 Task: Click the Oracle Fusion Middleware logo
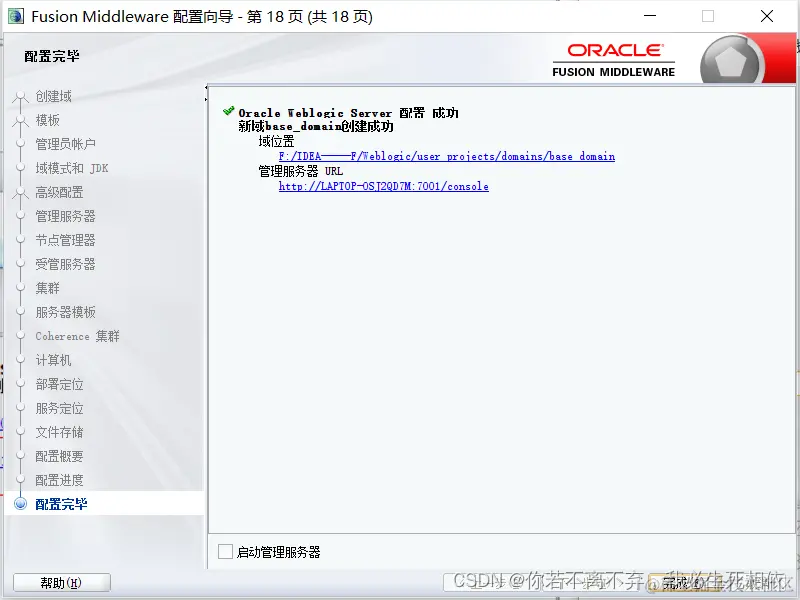[614, 60]
